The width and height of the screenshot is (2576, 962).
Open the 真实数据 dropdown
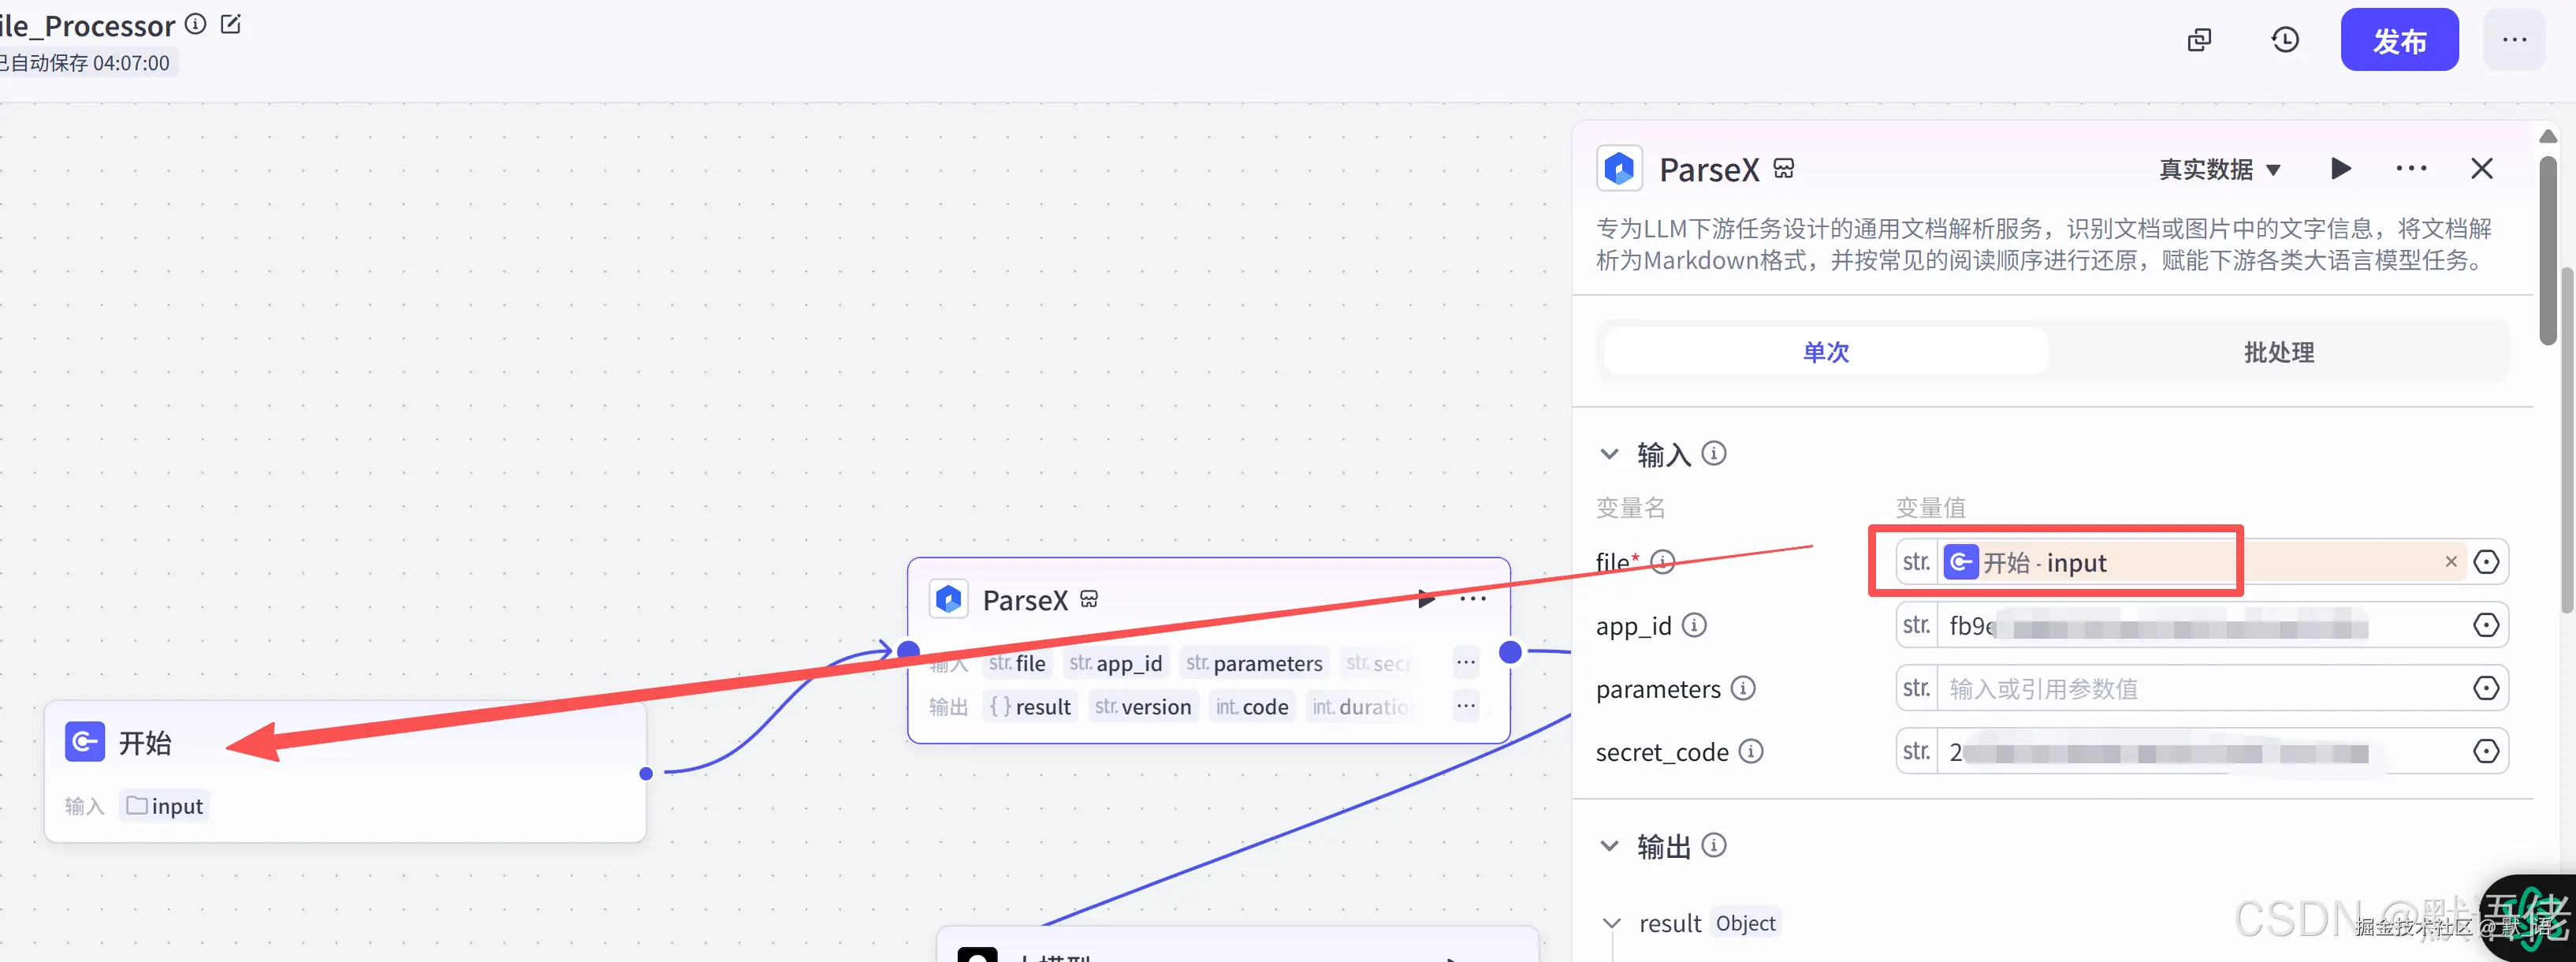(x=2220, y=169)
